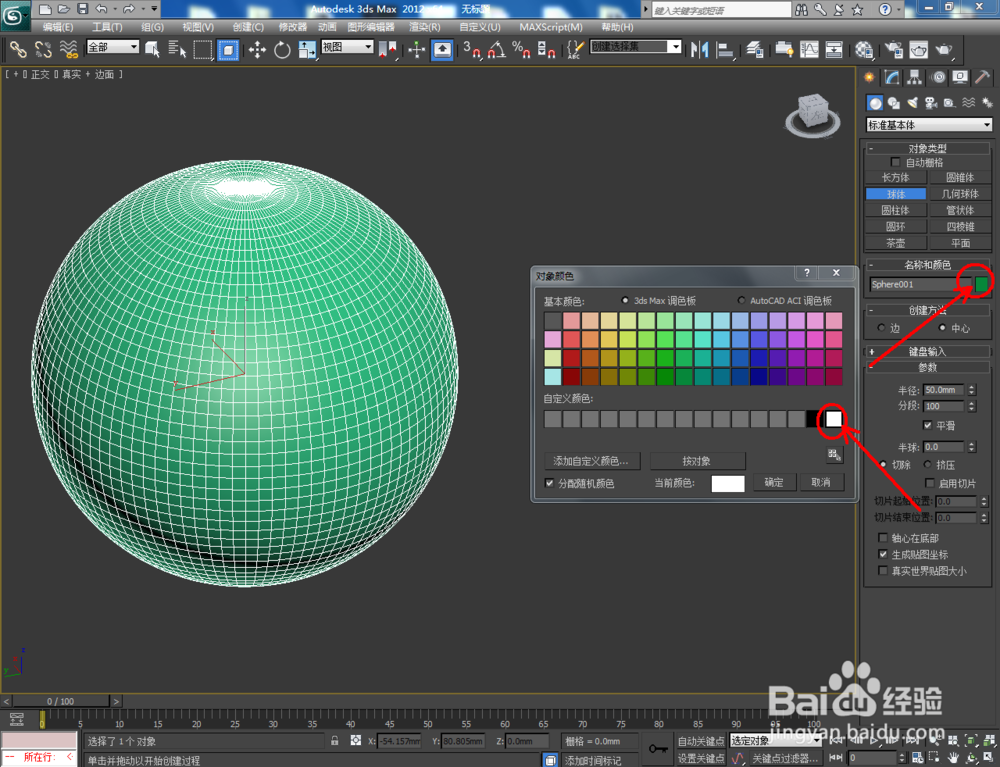Select the Select and Move tool

pos(255,49)
